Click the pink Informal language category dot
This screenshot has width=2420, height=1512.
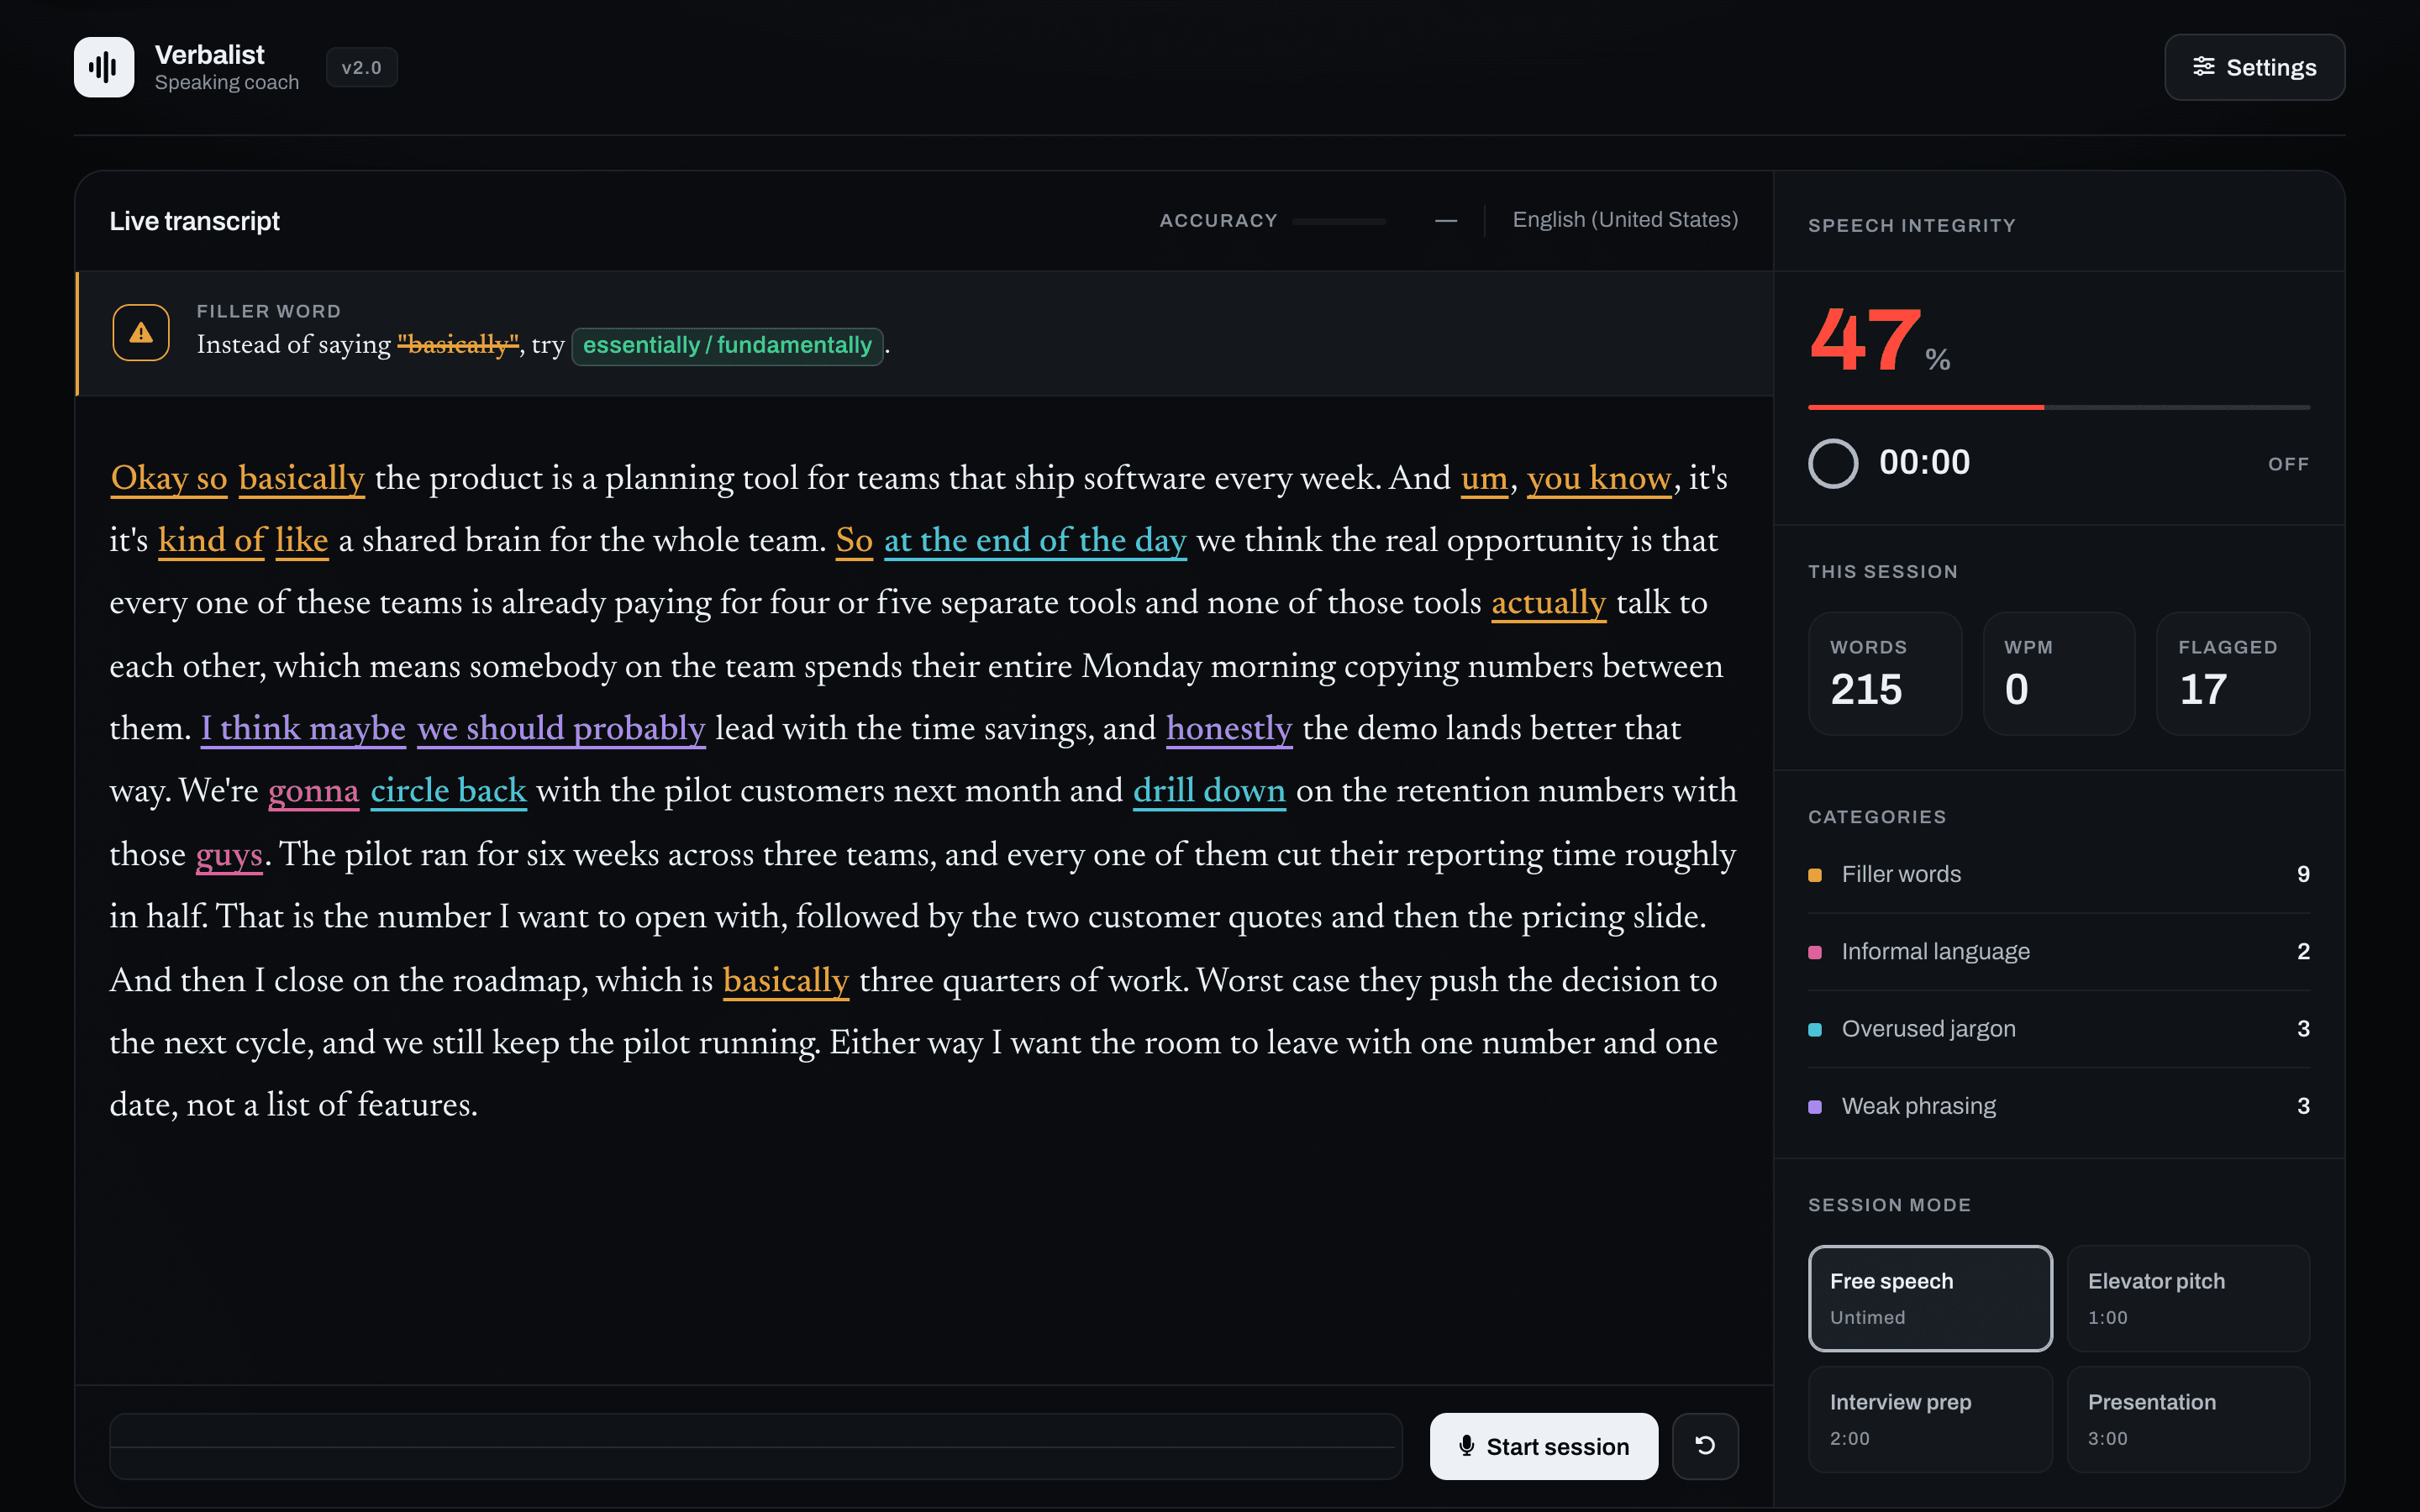tap(1815, 952)
